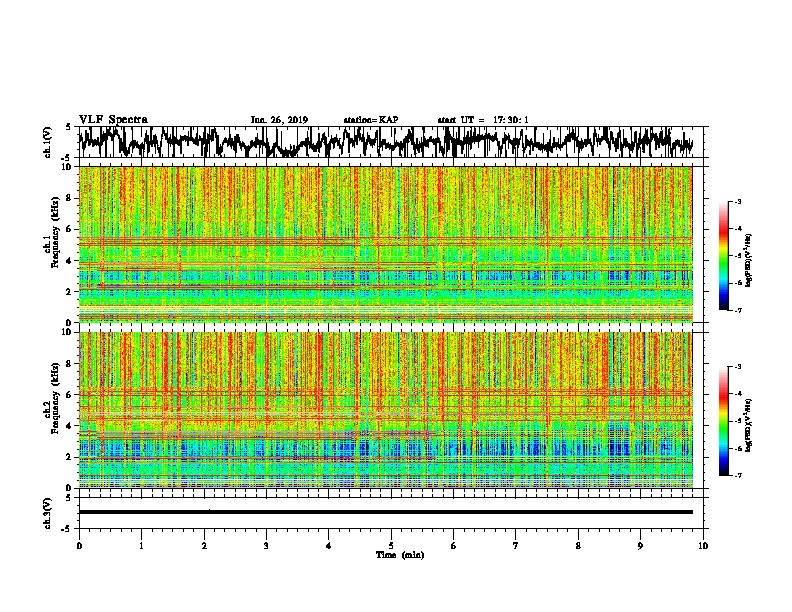This screenshot has width=792, height=612.
Task: Click the log(PSD) label beside the ch.2 color bar
Action: pyautogui.click(x=749, y=425)
